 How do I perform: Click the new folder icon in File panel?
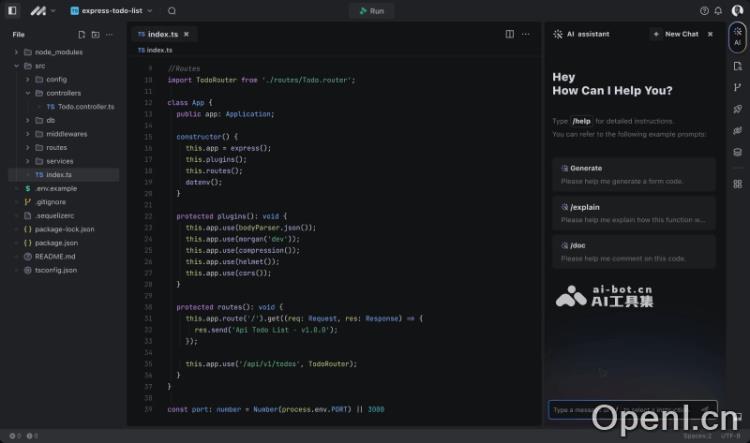click(95, 34)
